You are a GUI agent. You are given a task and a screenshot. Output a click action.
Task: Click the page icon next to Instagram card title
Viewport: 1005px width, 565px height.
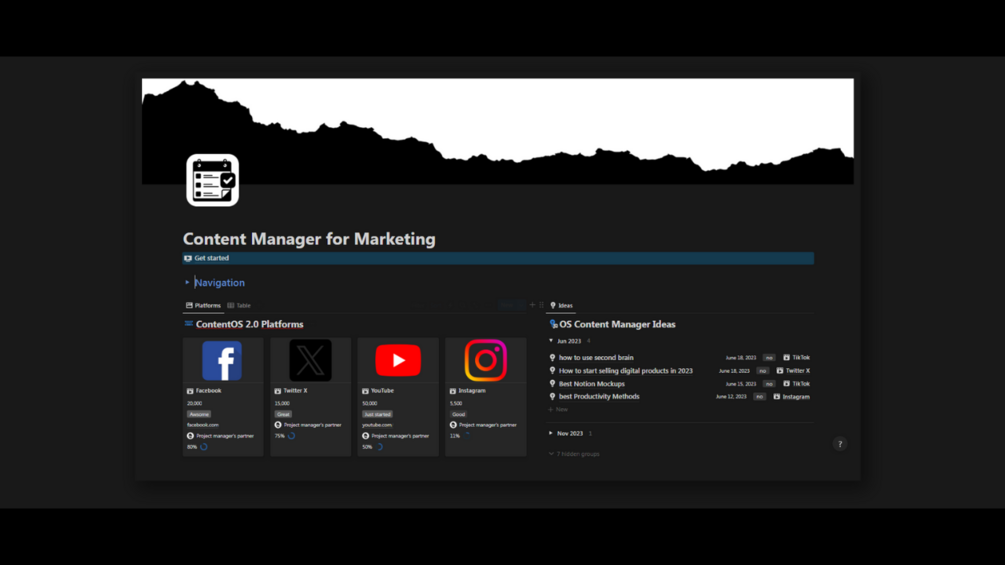(453, 391)
